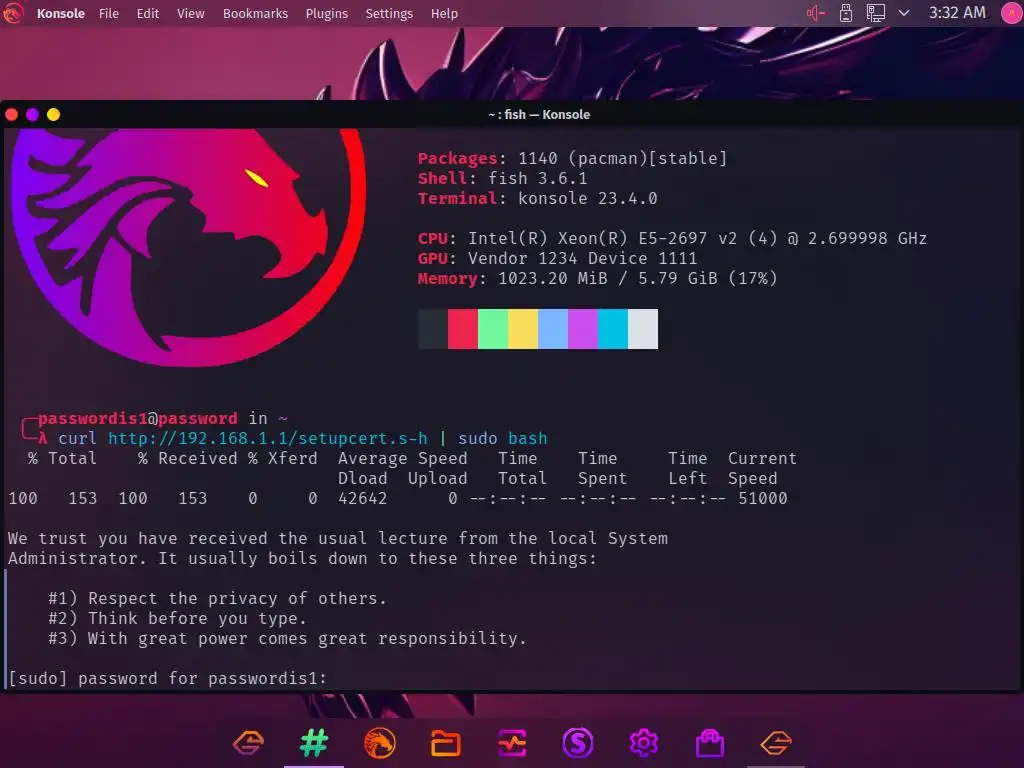
Task: Click the green color block
Action: tap(493, 329)
